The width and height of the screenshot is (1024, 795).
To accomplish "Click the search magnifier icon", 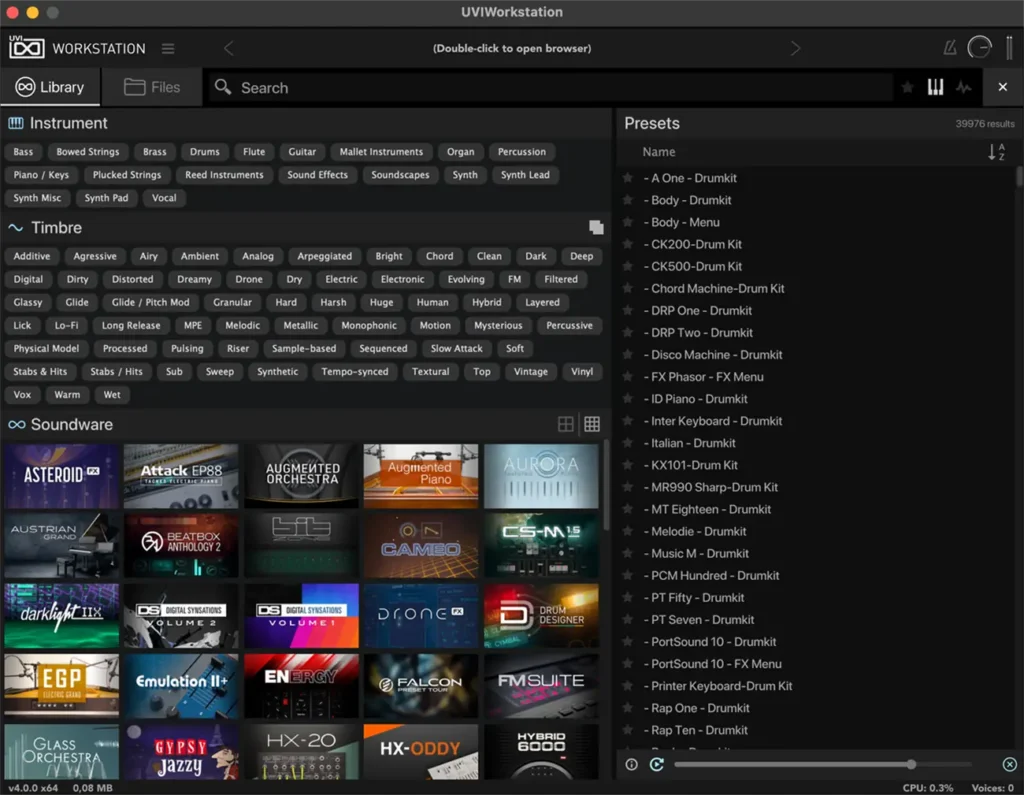I will (223, 87).
